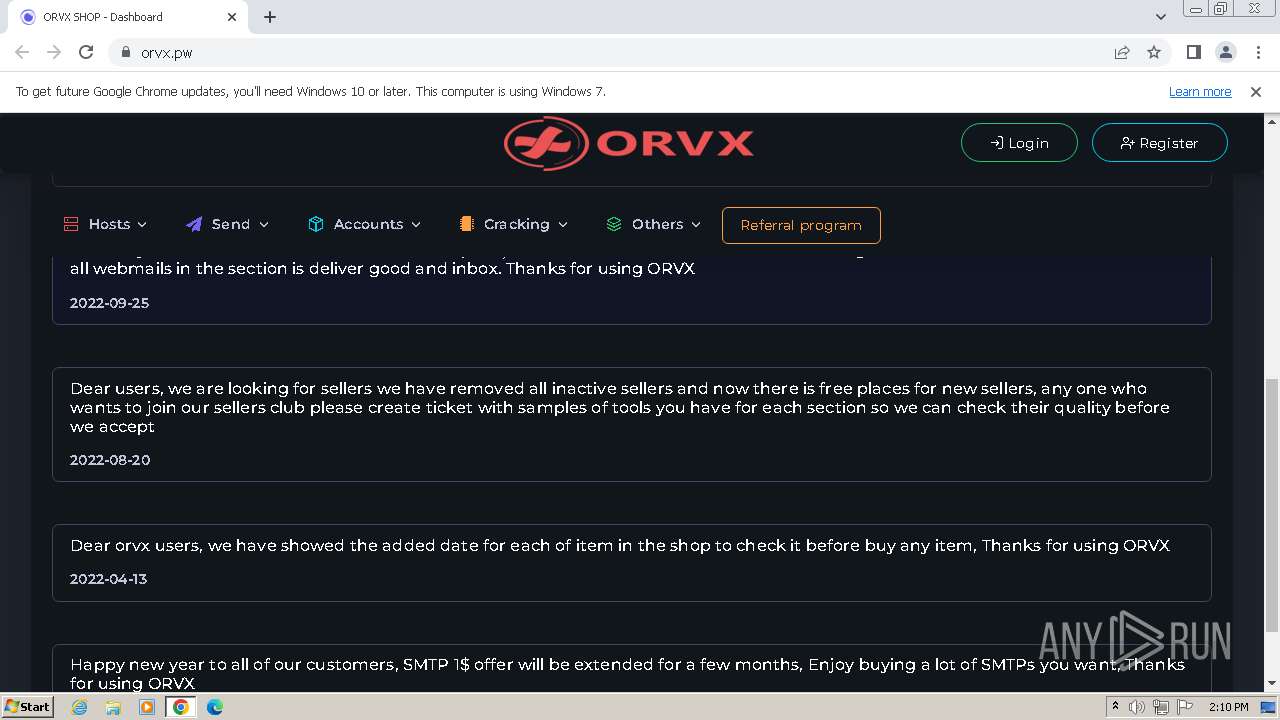The height and width of the screenshot is (720, 1280).
Task: Click the sellers club announcement text
Action: [620, 407]
